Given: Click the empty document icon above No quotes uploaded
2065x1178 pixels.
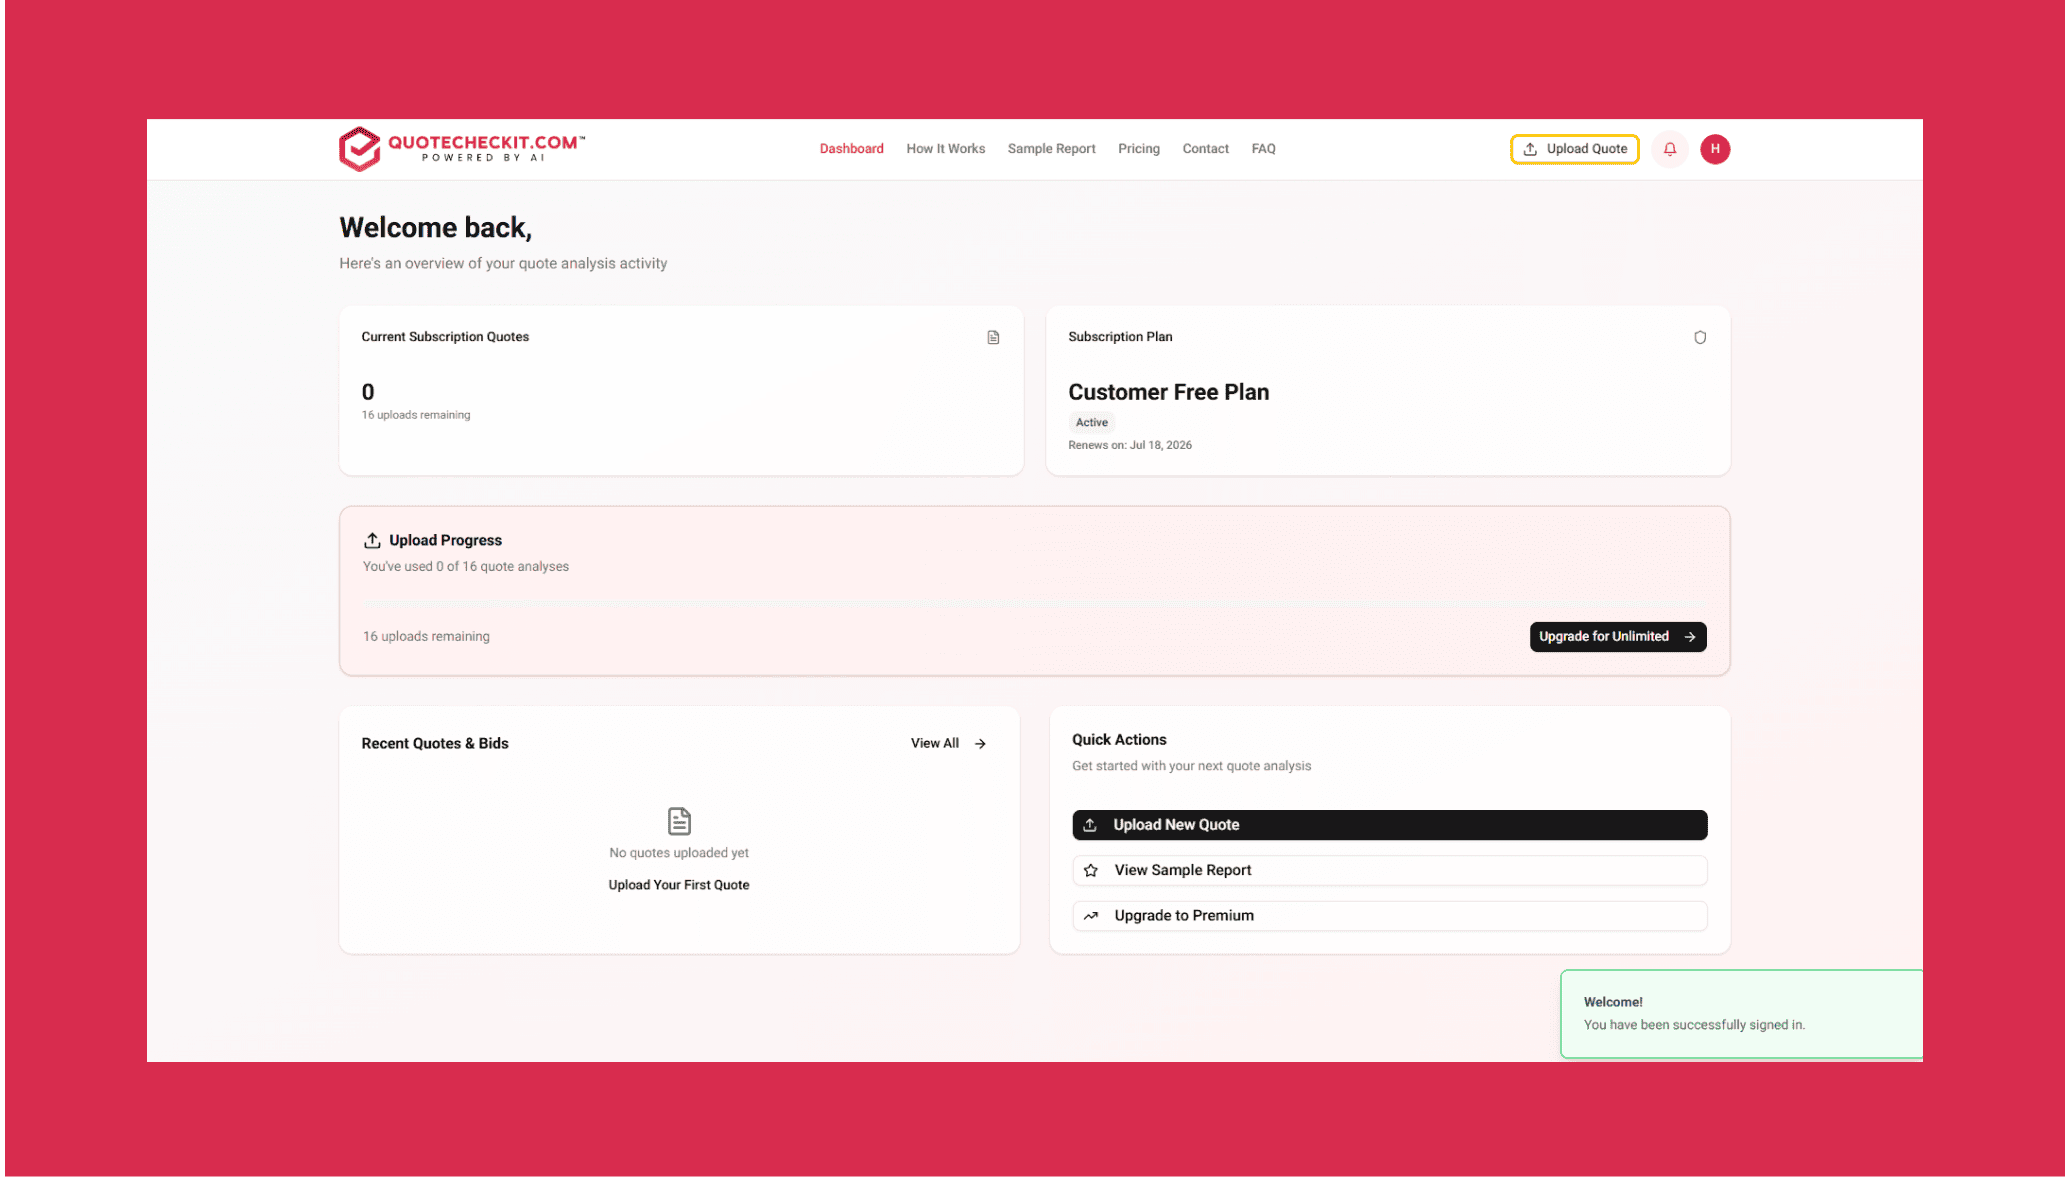Looking at the screenshot, I should coord(679,821).
